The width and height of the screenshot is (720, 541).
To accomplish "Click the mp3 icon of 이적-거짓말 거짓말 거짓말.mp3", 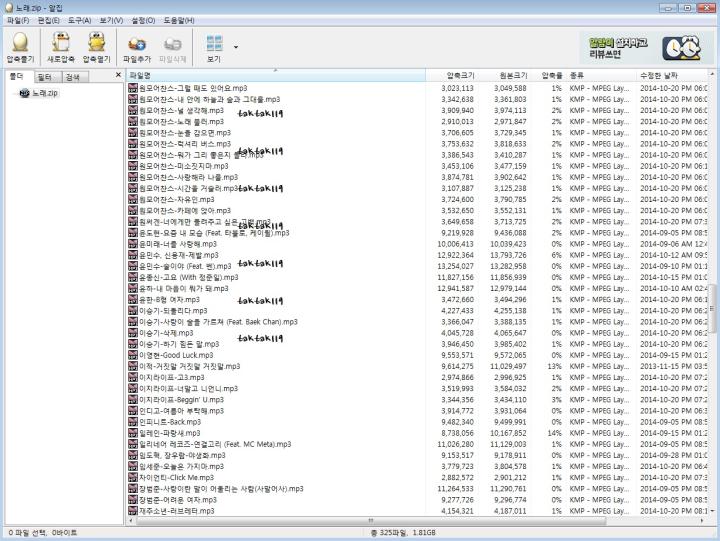I will 133,366.
